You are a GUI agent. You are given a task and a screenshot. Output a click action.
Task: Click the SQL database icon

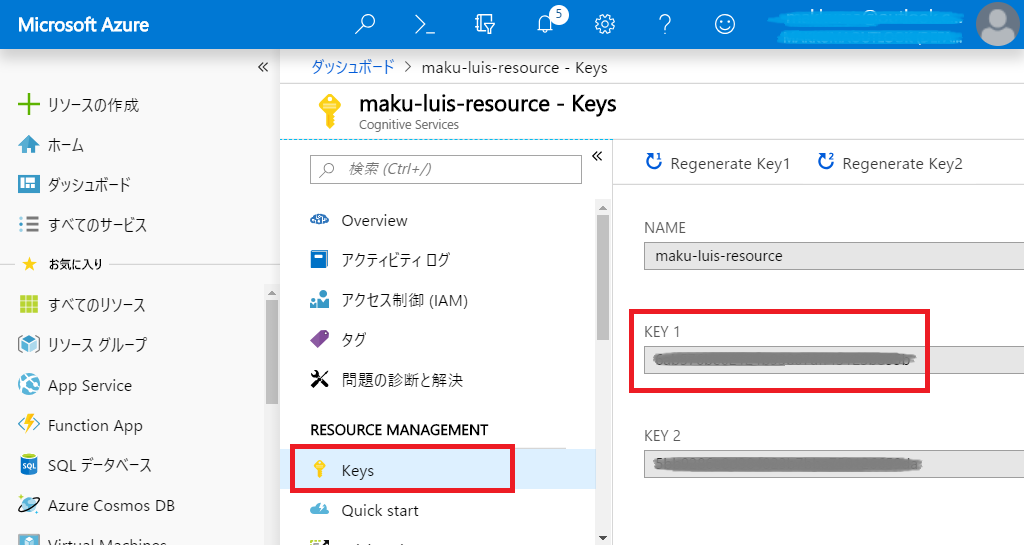(29, 465)
